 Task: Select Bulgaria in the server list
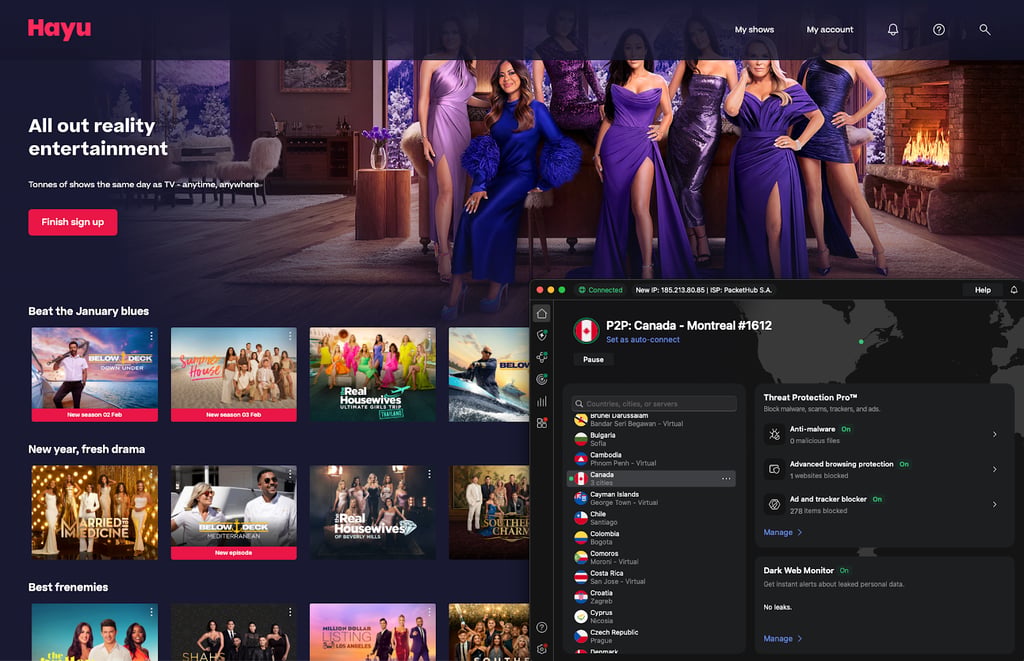point(652,439)
